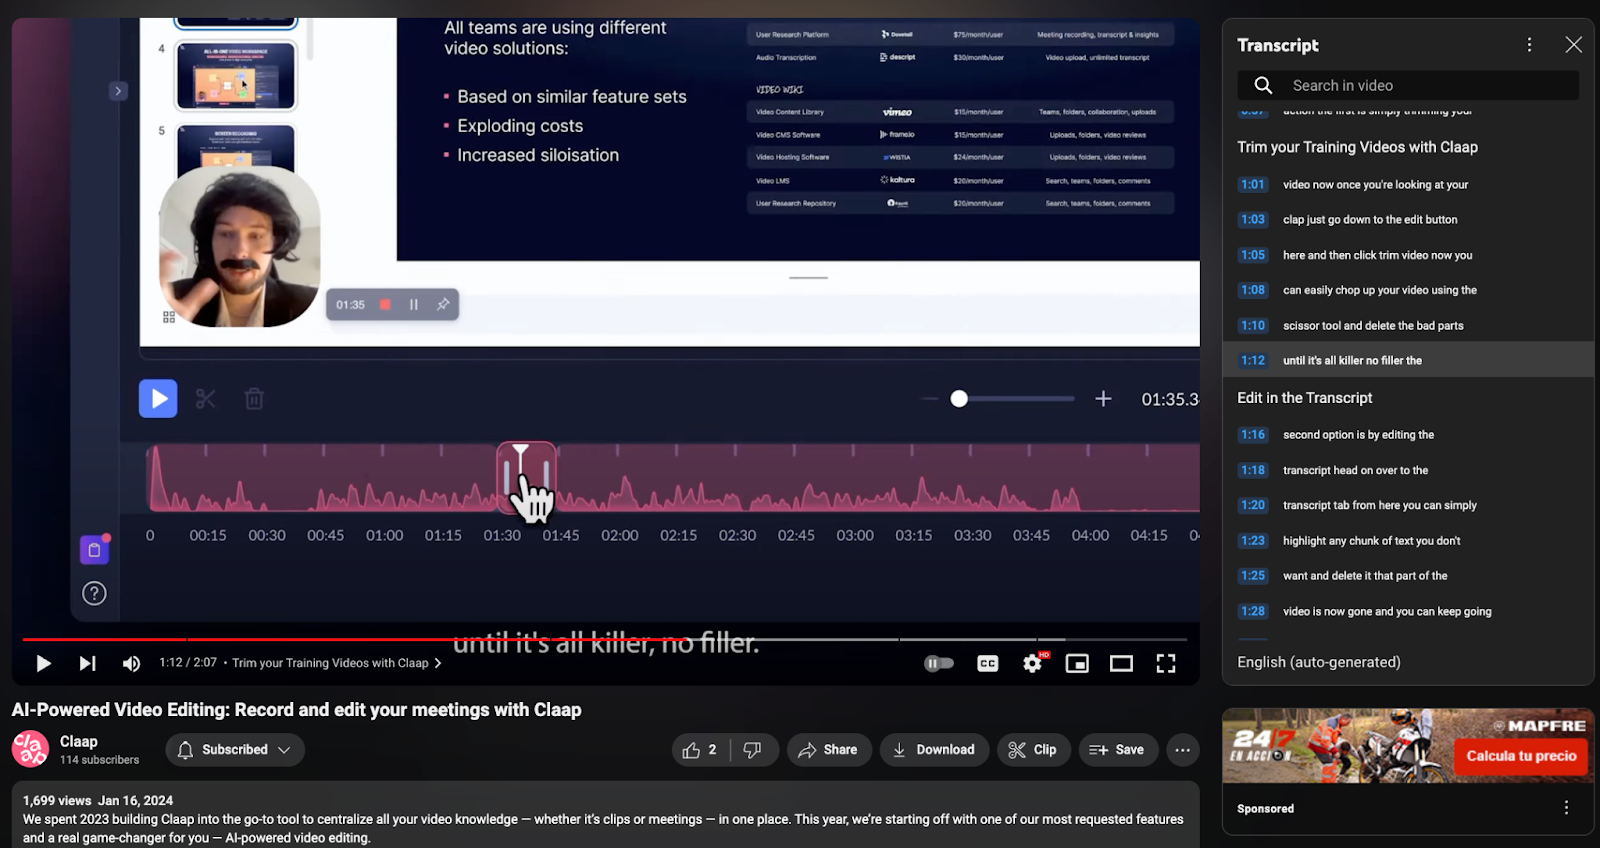Skip to the next video
Image resolution: width=1600 pixels, height=848 pixels.
tap(88, 663)
